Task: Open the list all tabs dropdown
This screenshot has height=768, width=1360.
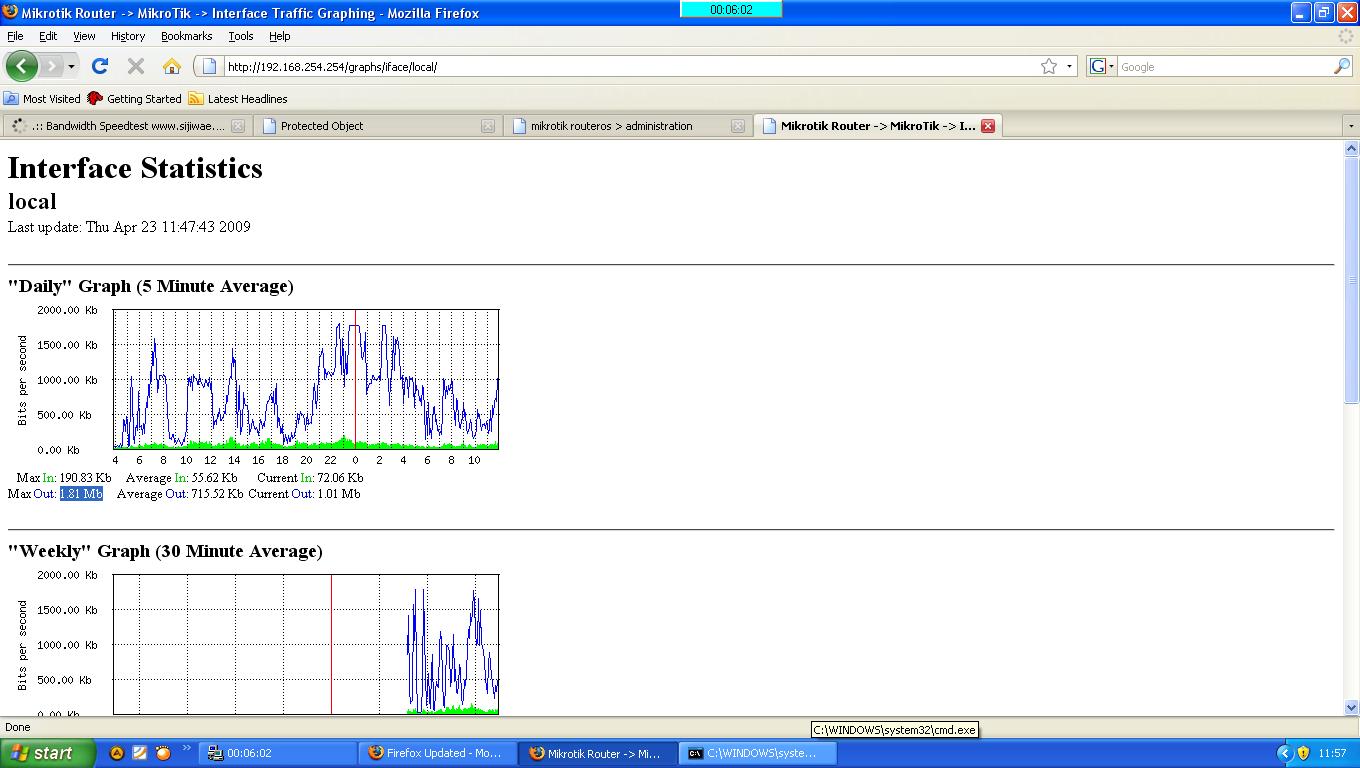Action: [1351, 126]
